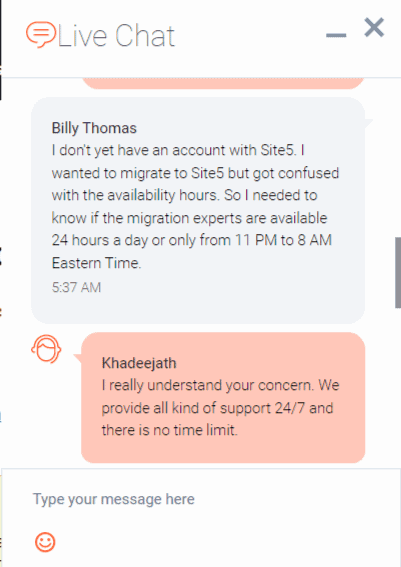Minimize the Live Chat panel

coord(336,35)
